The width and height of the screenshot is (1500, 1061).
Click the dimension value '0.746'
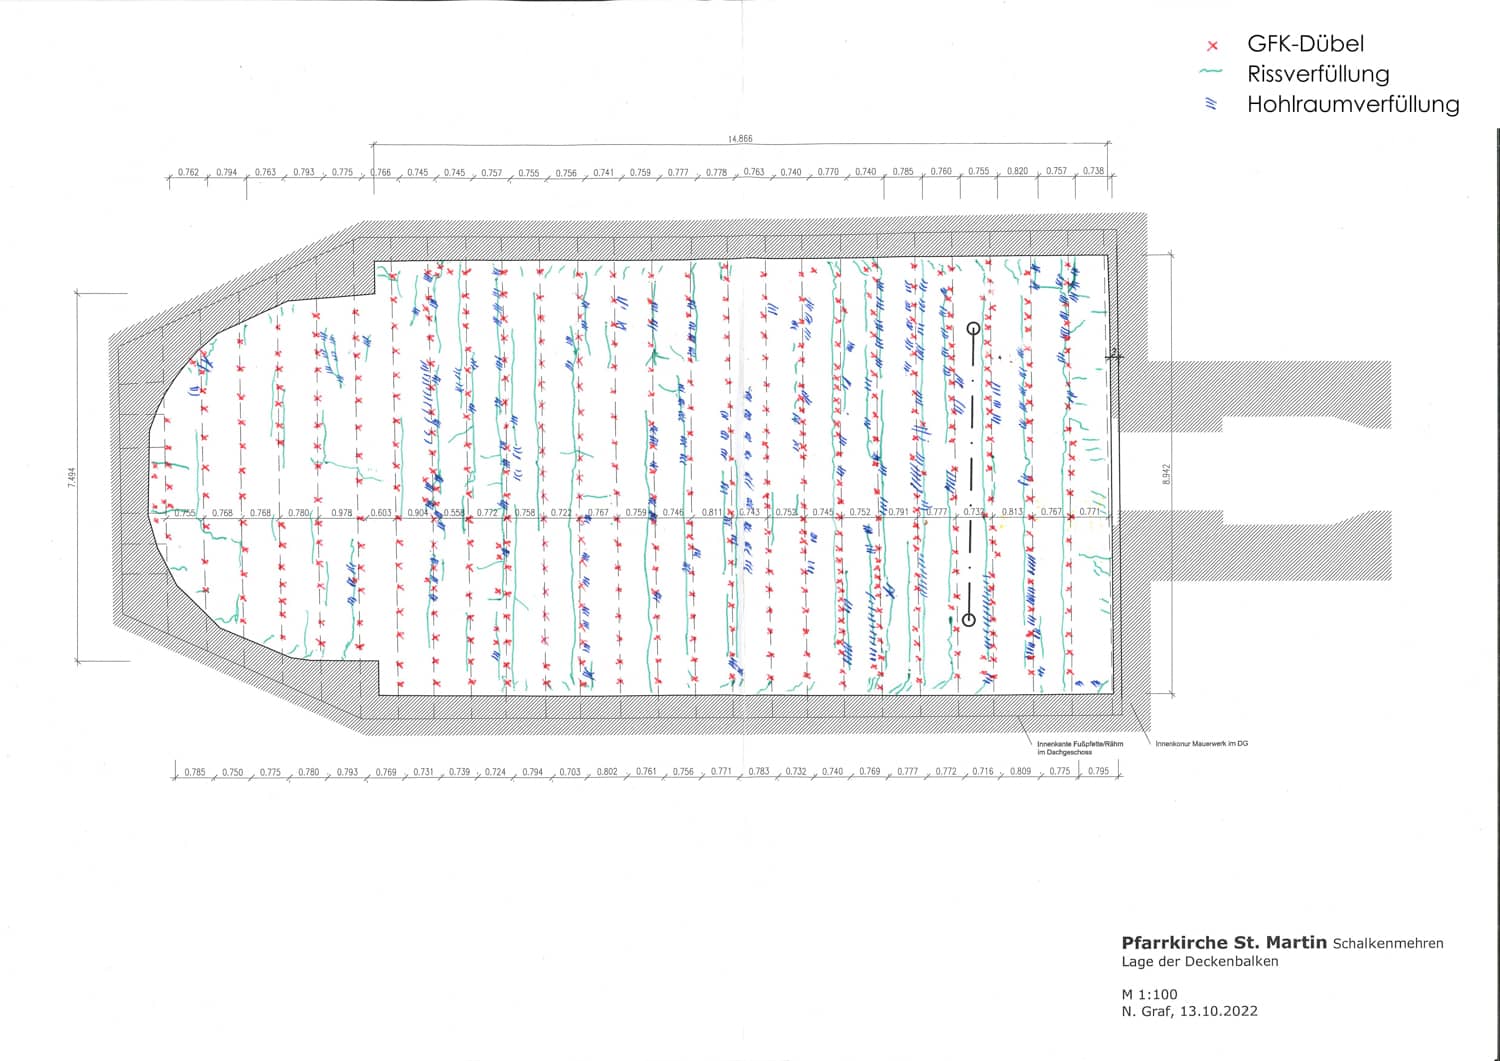(673, 512)
